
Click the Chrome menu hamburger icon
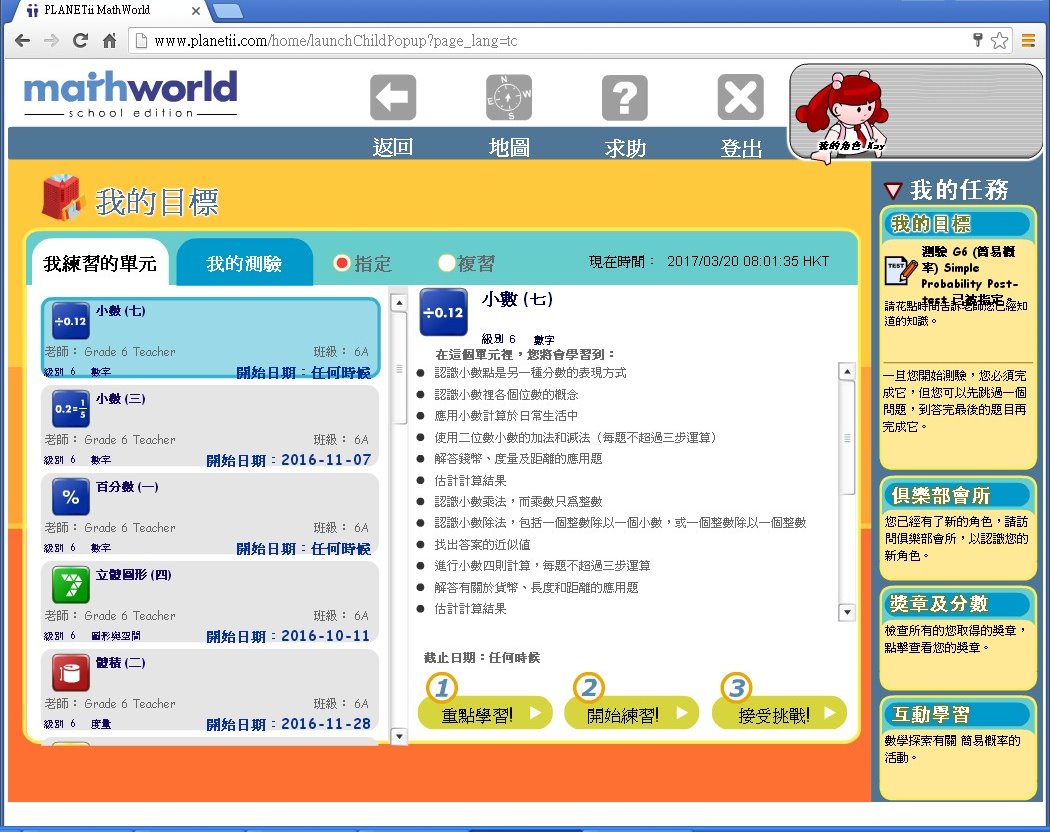[x=1028, y=41]
